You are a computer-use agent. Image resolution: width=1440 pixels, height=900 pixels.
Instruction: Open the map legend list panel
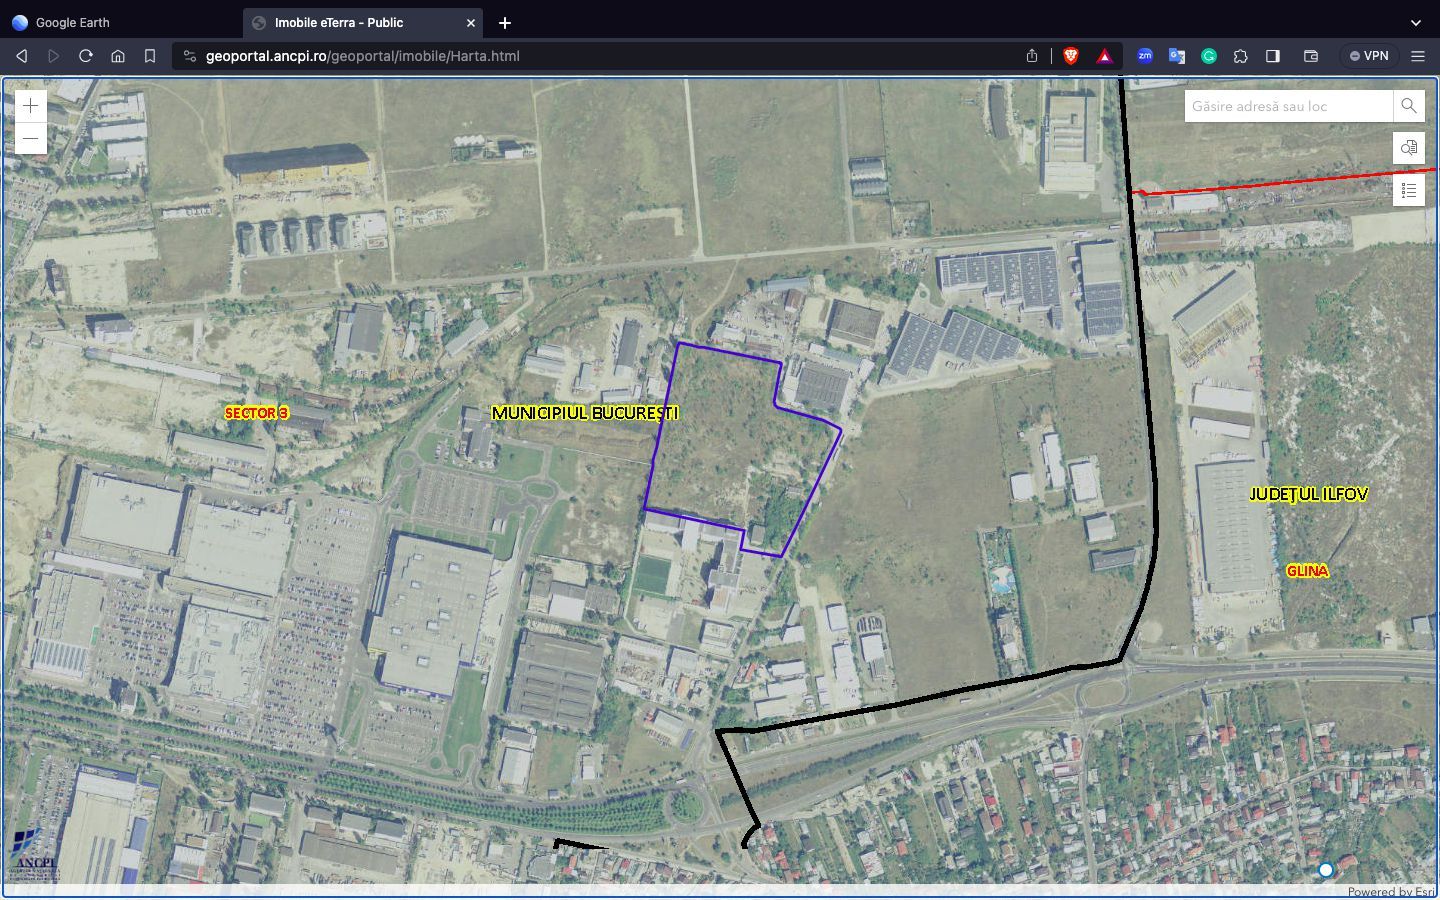tap(1408, 189)
